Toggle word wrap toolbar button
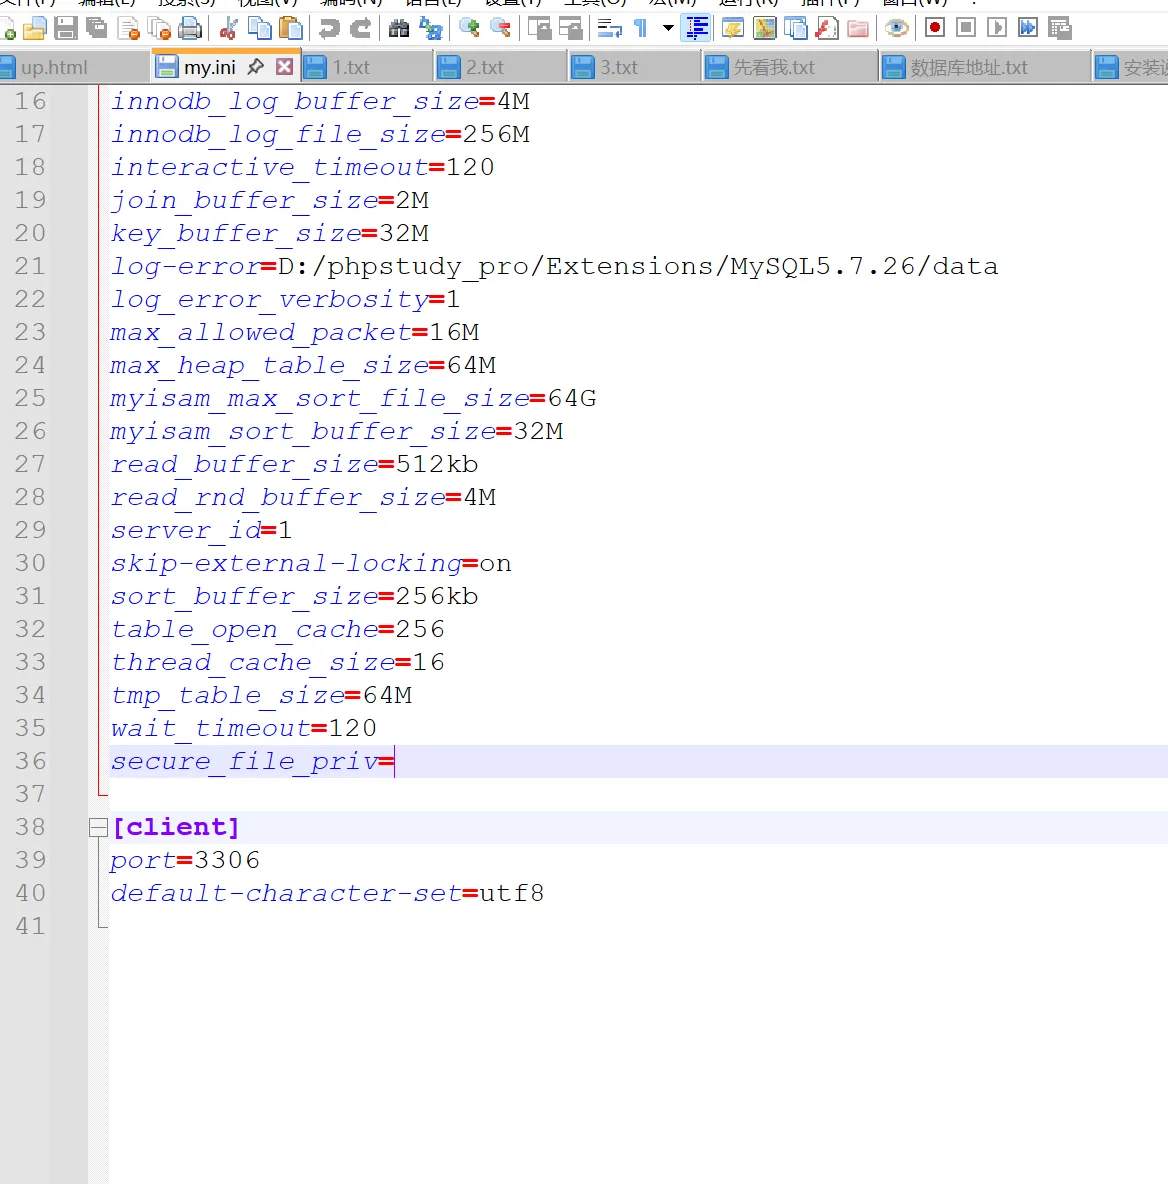 [609, 28]
